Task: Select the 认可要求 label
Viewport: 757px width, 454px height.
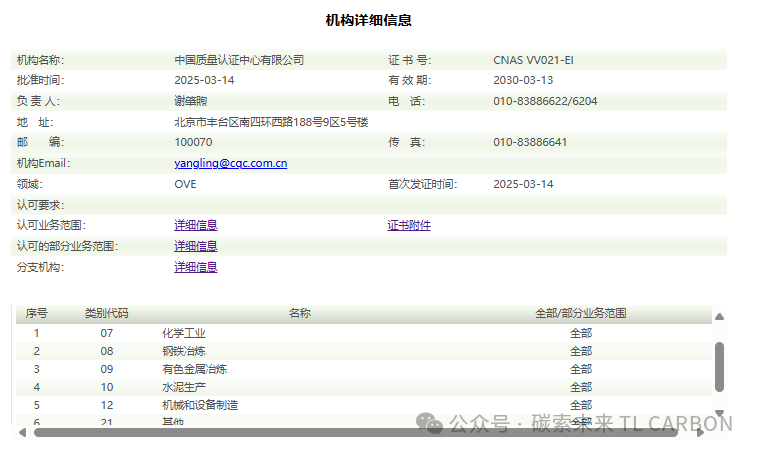Action: click(x=41, y=205)
